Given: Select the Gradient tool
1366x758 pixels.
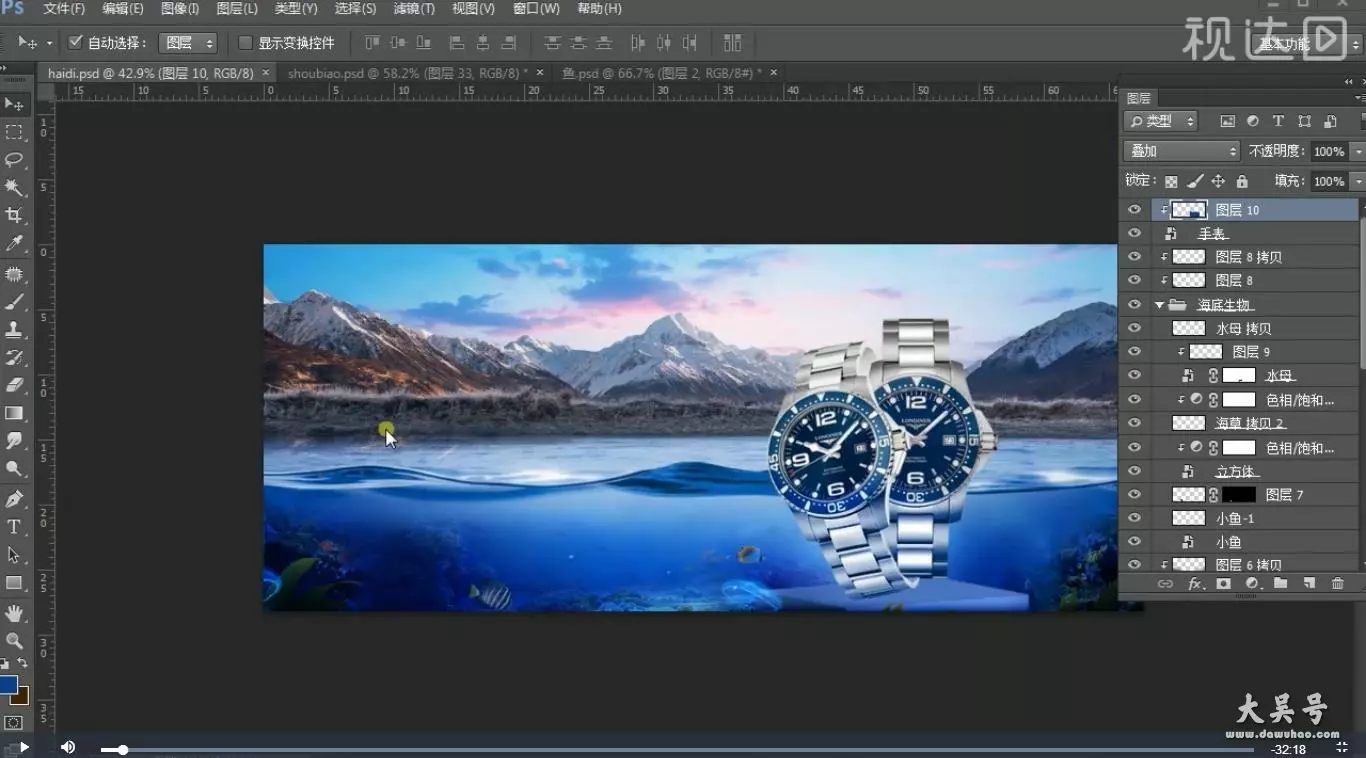Looking at the screenshot, I should [14, 413].
